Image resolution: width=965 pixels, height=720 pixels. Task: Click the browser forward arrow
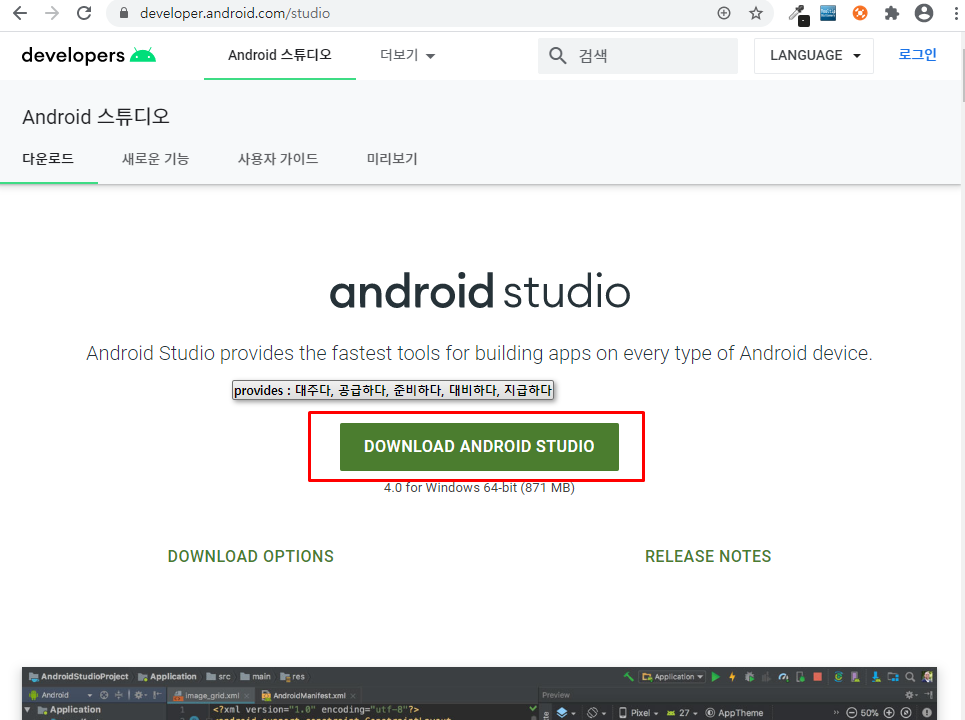[52, 13]
